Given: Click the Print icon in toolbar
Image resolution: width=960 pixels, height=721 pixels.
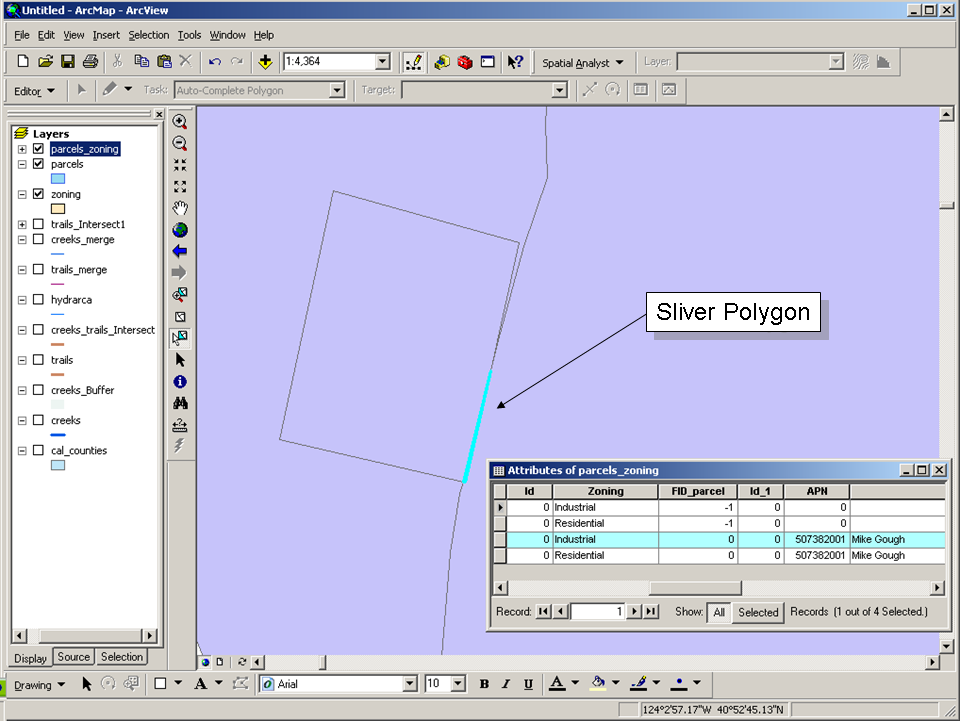Looking at the screenshot, I should tap(90, 61).
